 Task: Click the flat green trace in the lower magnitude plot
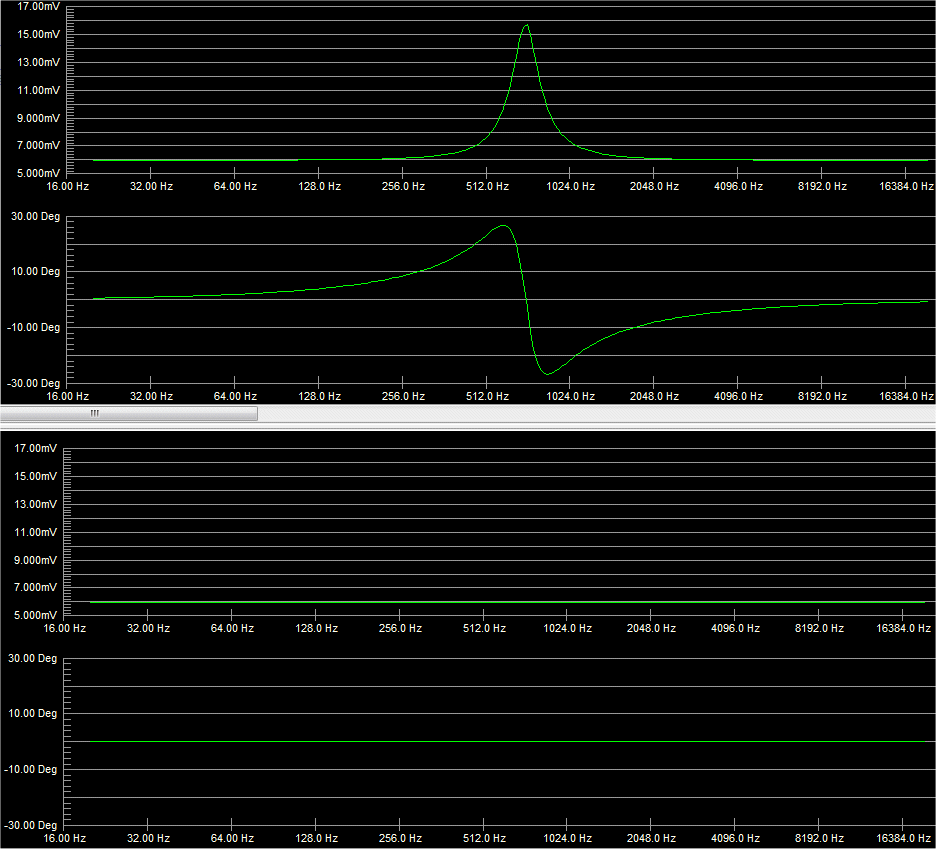pos(507,602)
